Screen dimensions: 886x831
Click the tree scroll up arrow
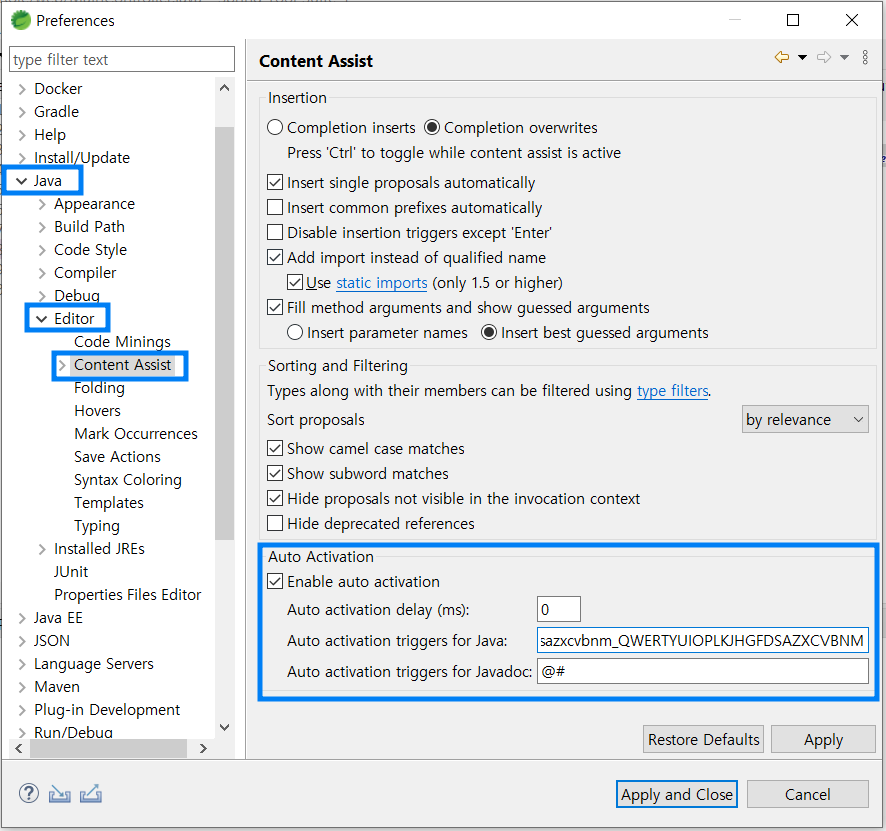pos(224,88)
